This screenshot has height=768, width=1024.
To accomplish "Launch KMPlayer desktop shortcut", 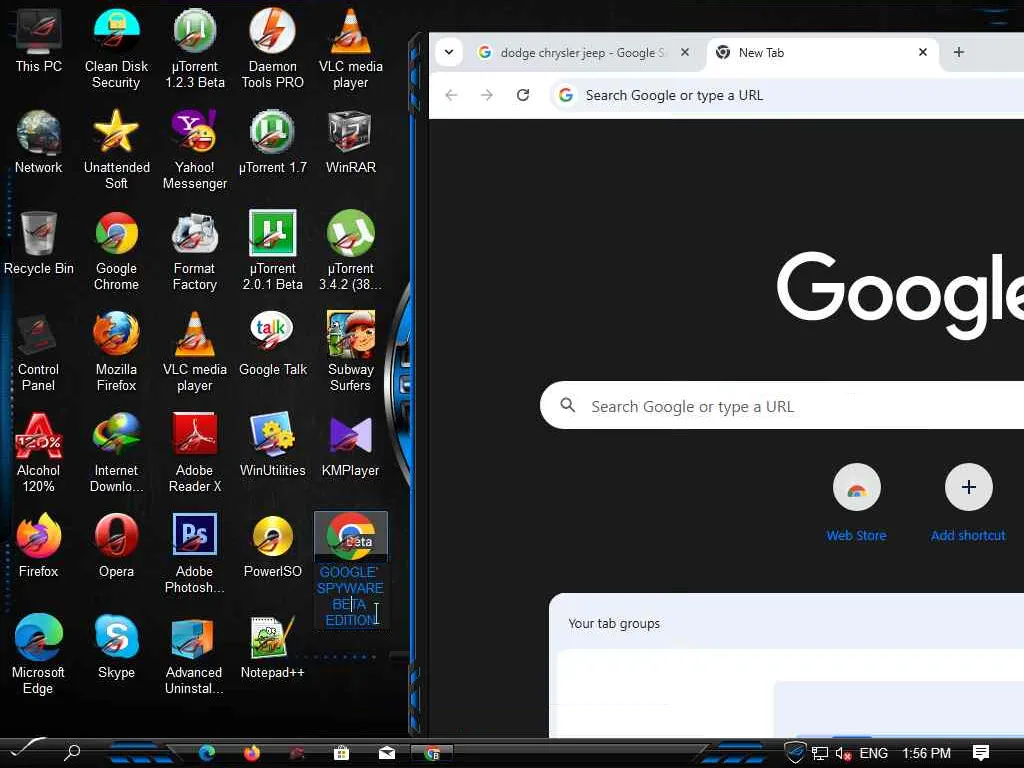I will (351, 444).
